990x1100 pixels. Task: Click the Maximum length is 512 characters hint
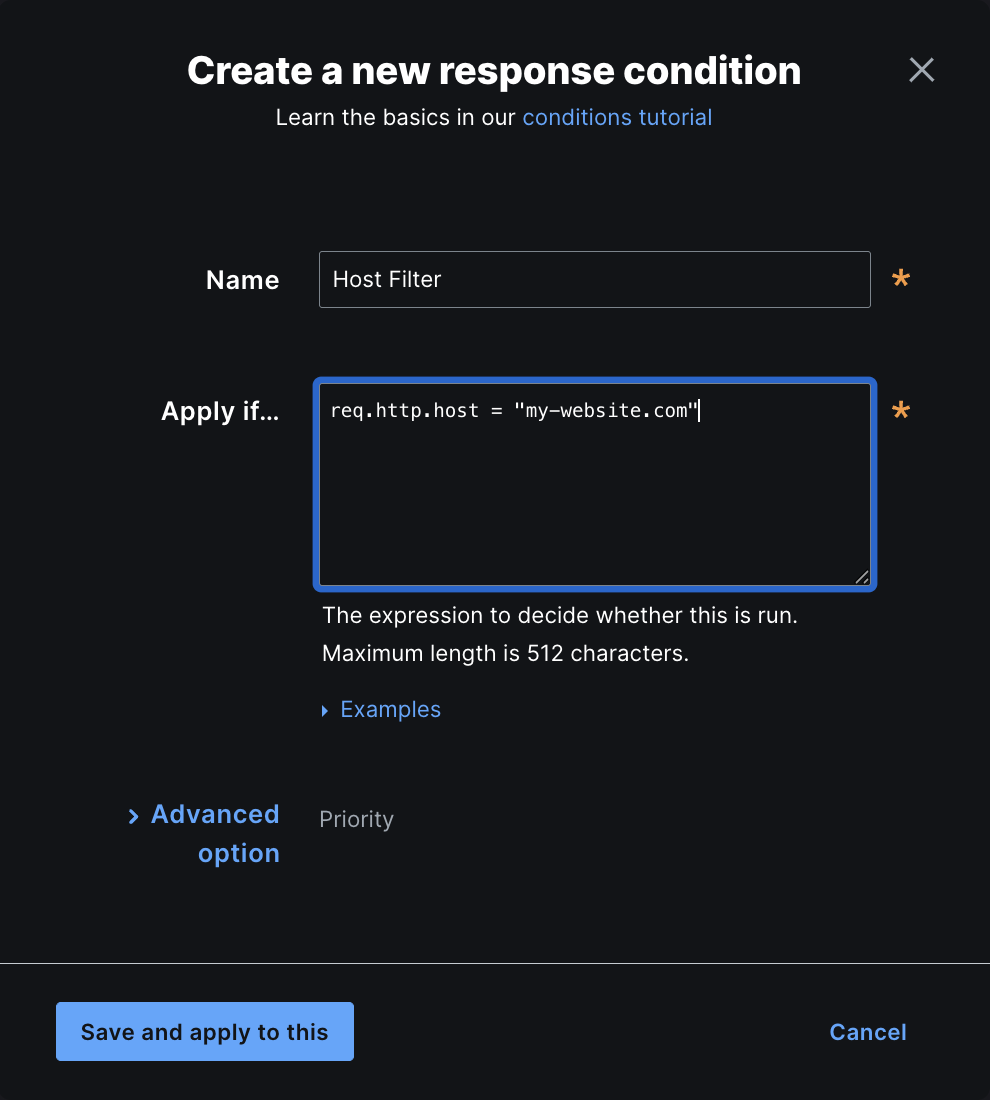(x=505, y=653)
